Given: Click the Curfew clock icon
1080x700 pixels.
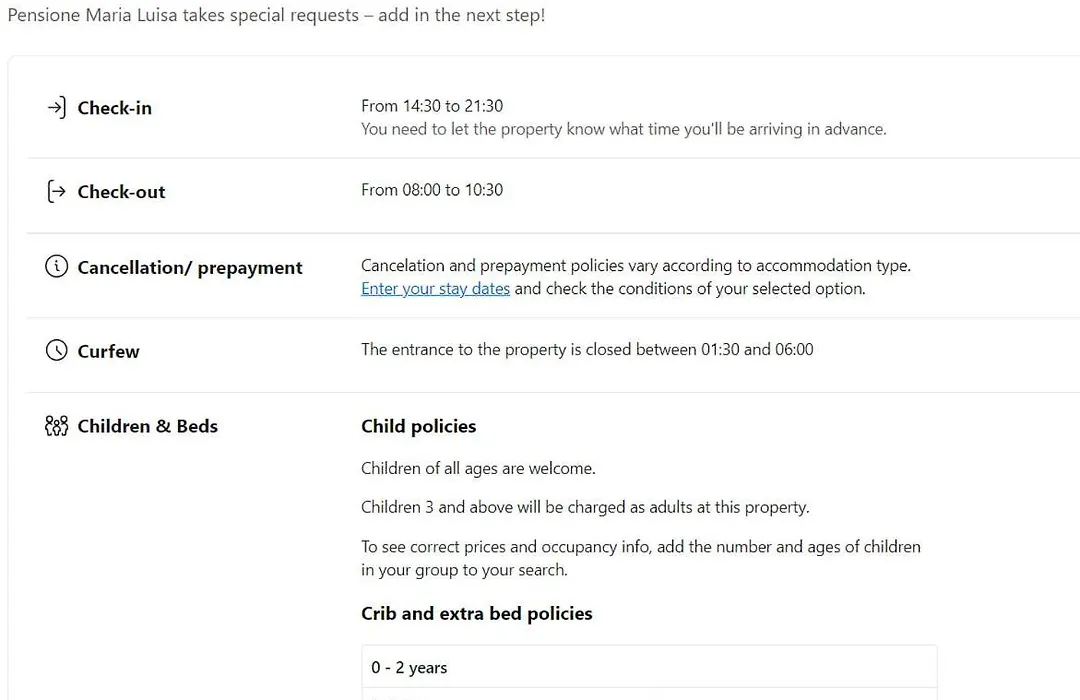Looking at the screenshot, I should [56, 350].
